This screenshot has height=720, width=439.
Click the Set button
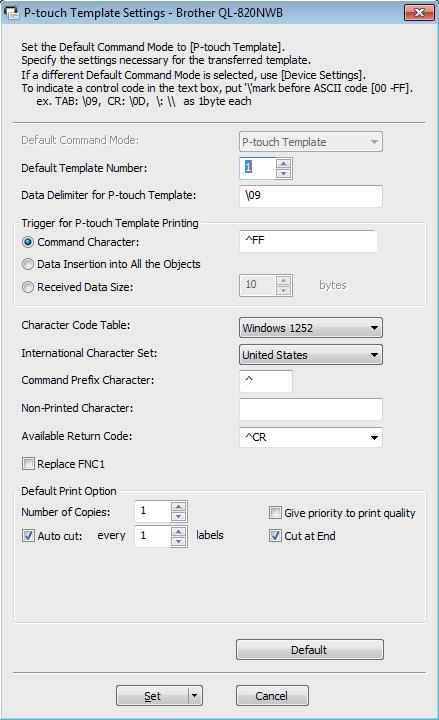point(152,696)
